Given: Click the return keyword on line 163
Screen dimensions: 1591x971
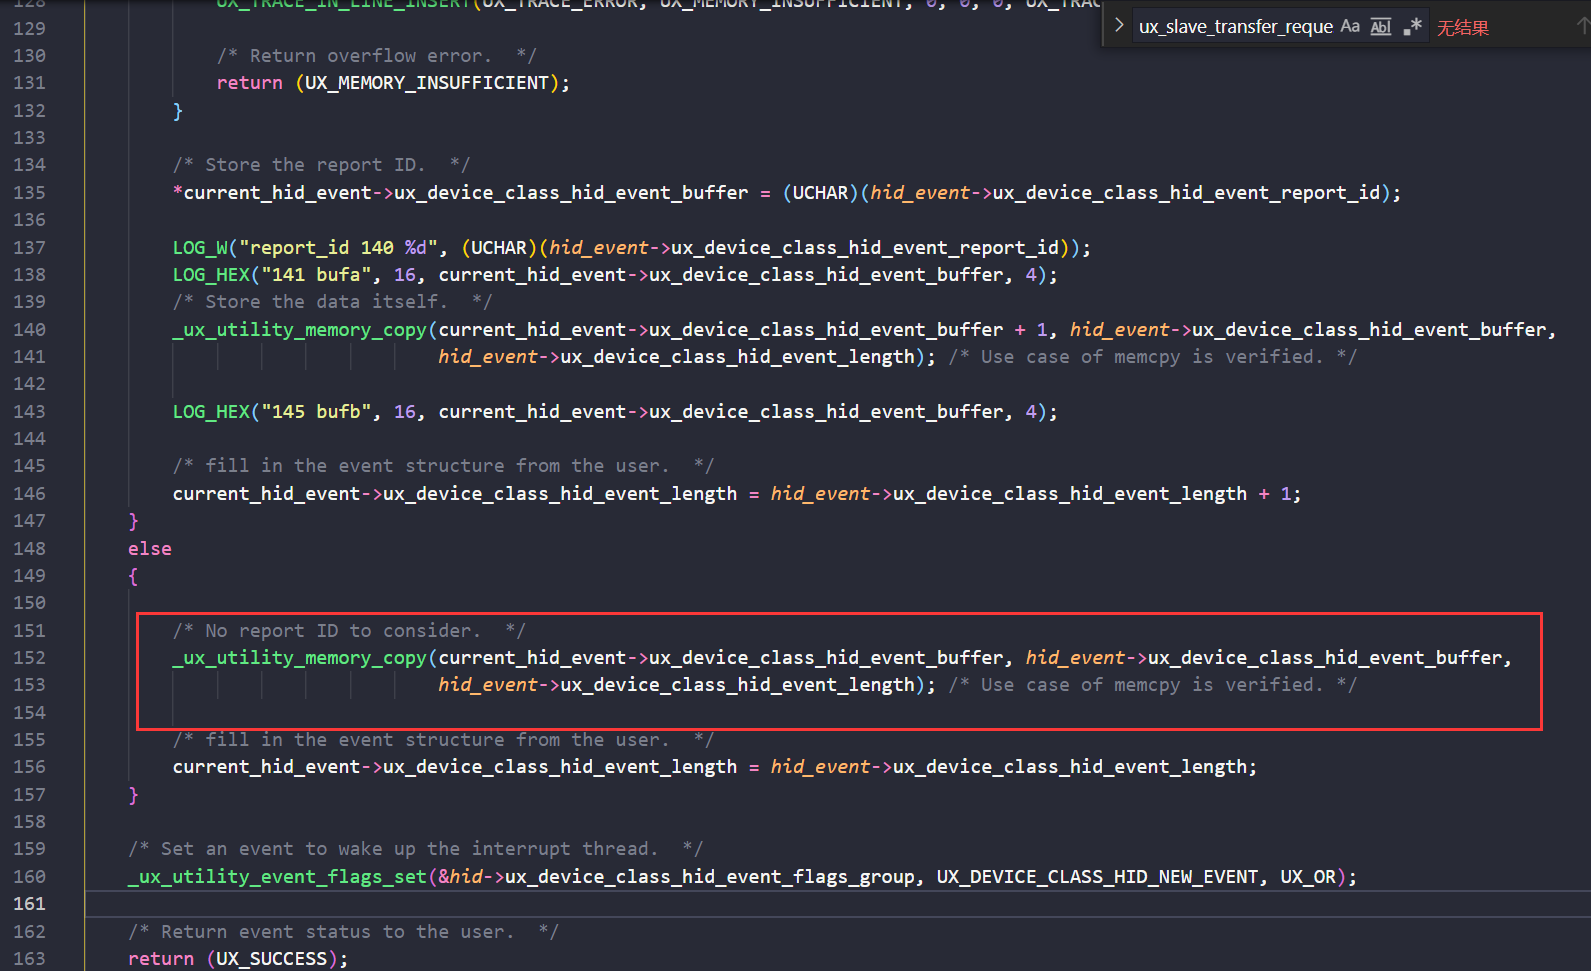Looking at the screenshot, I should (161, 959).
